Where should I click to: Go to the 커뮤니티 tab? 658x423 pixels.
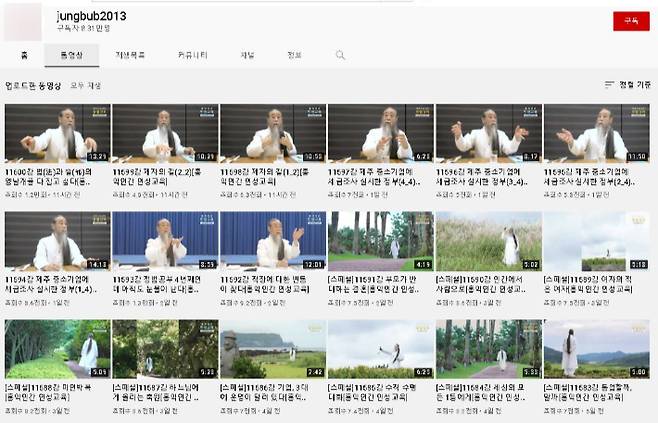193,55
